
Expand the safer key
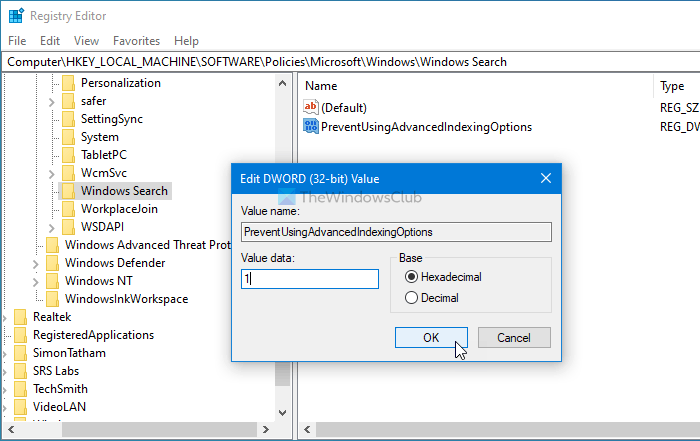51,102
